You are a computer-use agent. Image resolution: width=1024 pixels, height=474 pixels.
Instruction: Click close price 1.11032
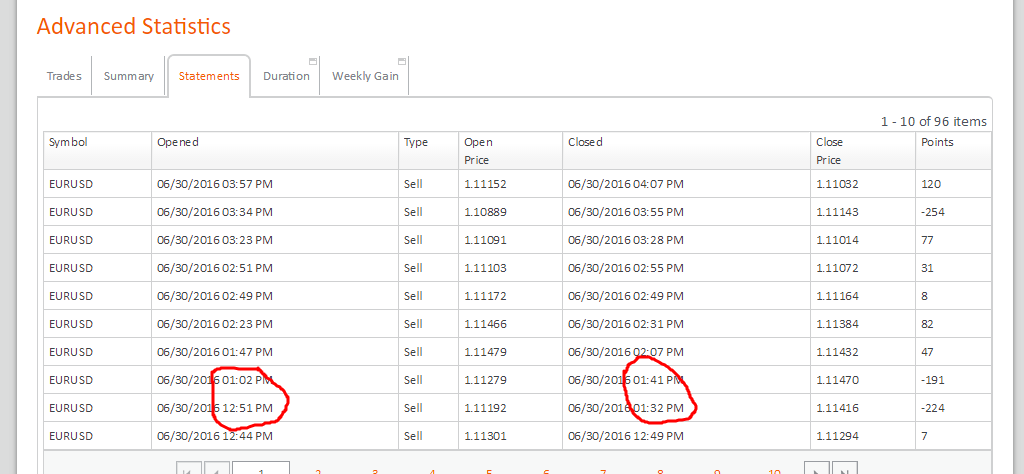pyautogui.click(x=837, y=184)
